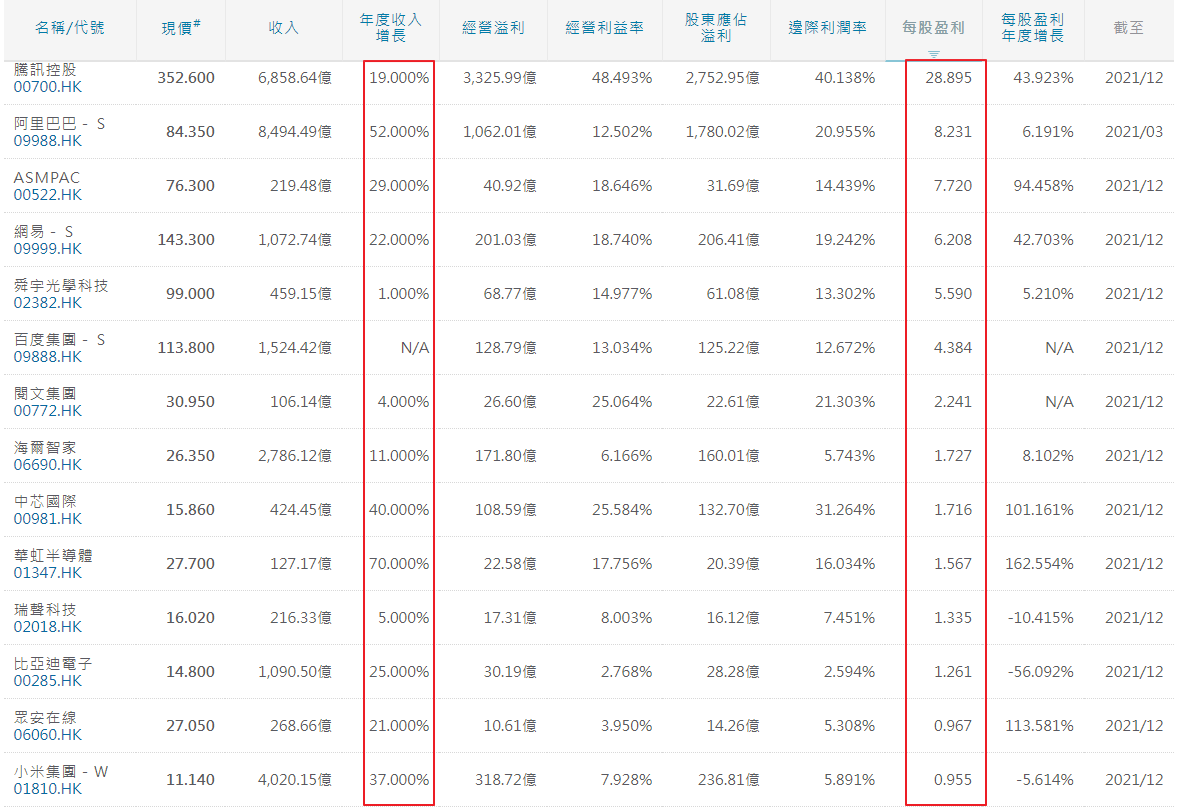Viewport: 1183px width, 812px height.
Task: Sort by 每股盈利年度增長 header
Action: click(1032, 28)
